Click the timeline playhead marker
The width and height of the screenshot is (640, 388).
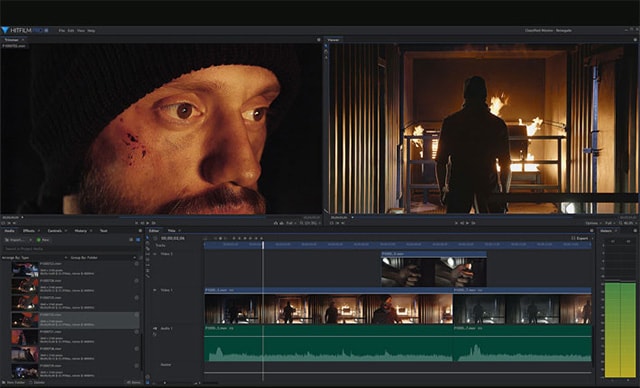pyautogui.click(x=263, y=245)
